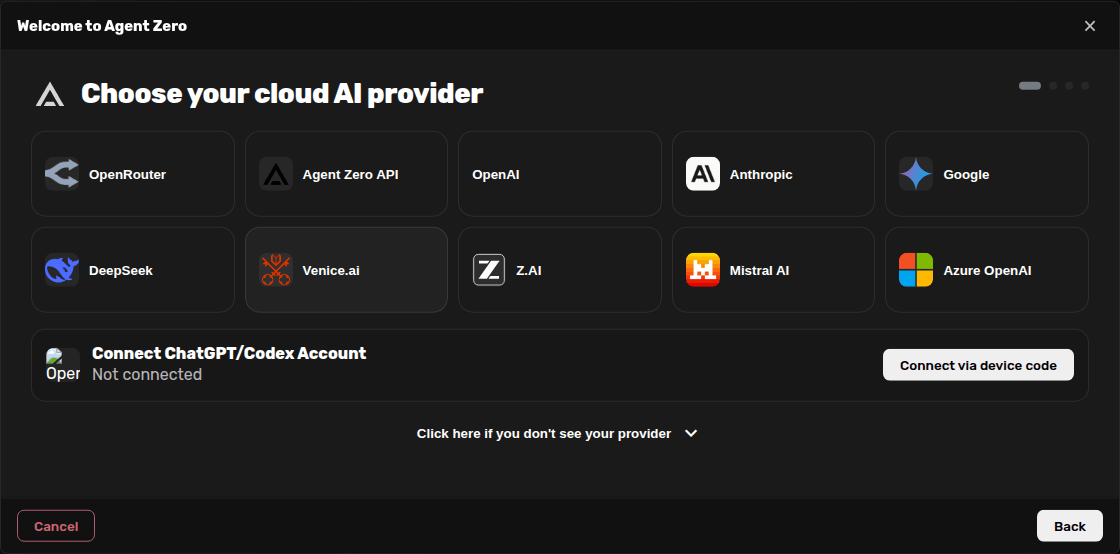Image resolution: width=1120 pixels, height=554 pixels.
Task: Select the Google label
Action: [x=966, y=174]
